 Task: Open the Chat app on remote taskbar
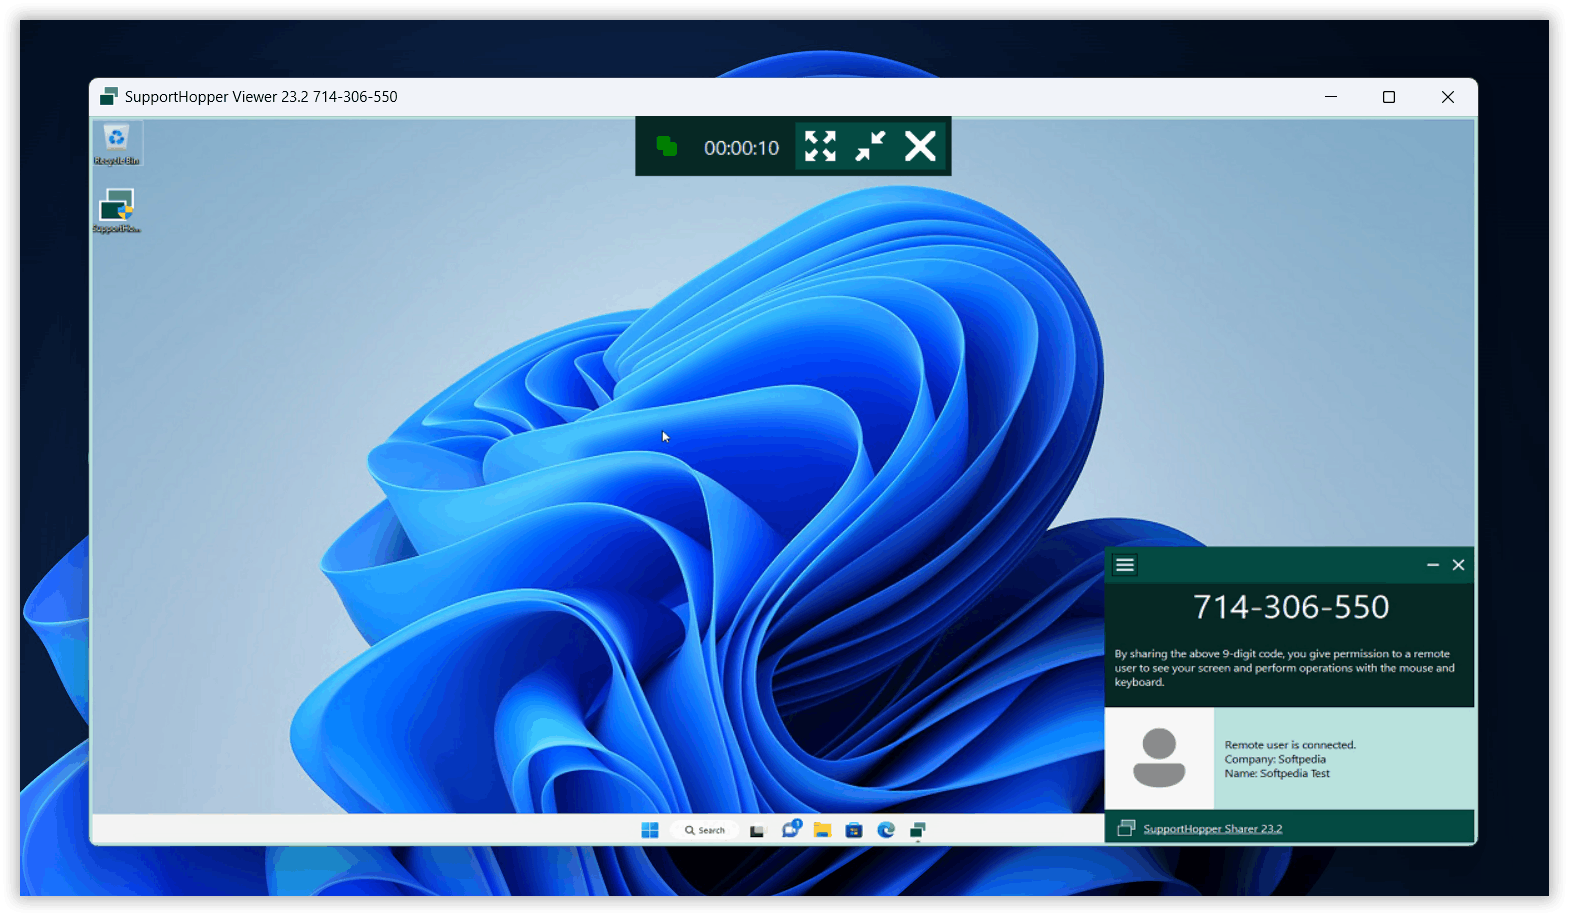791,829
